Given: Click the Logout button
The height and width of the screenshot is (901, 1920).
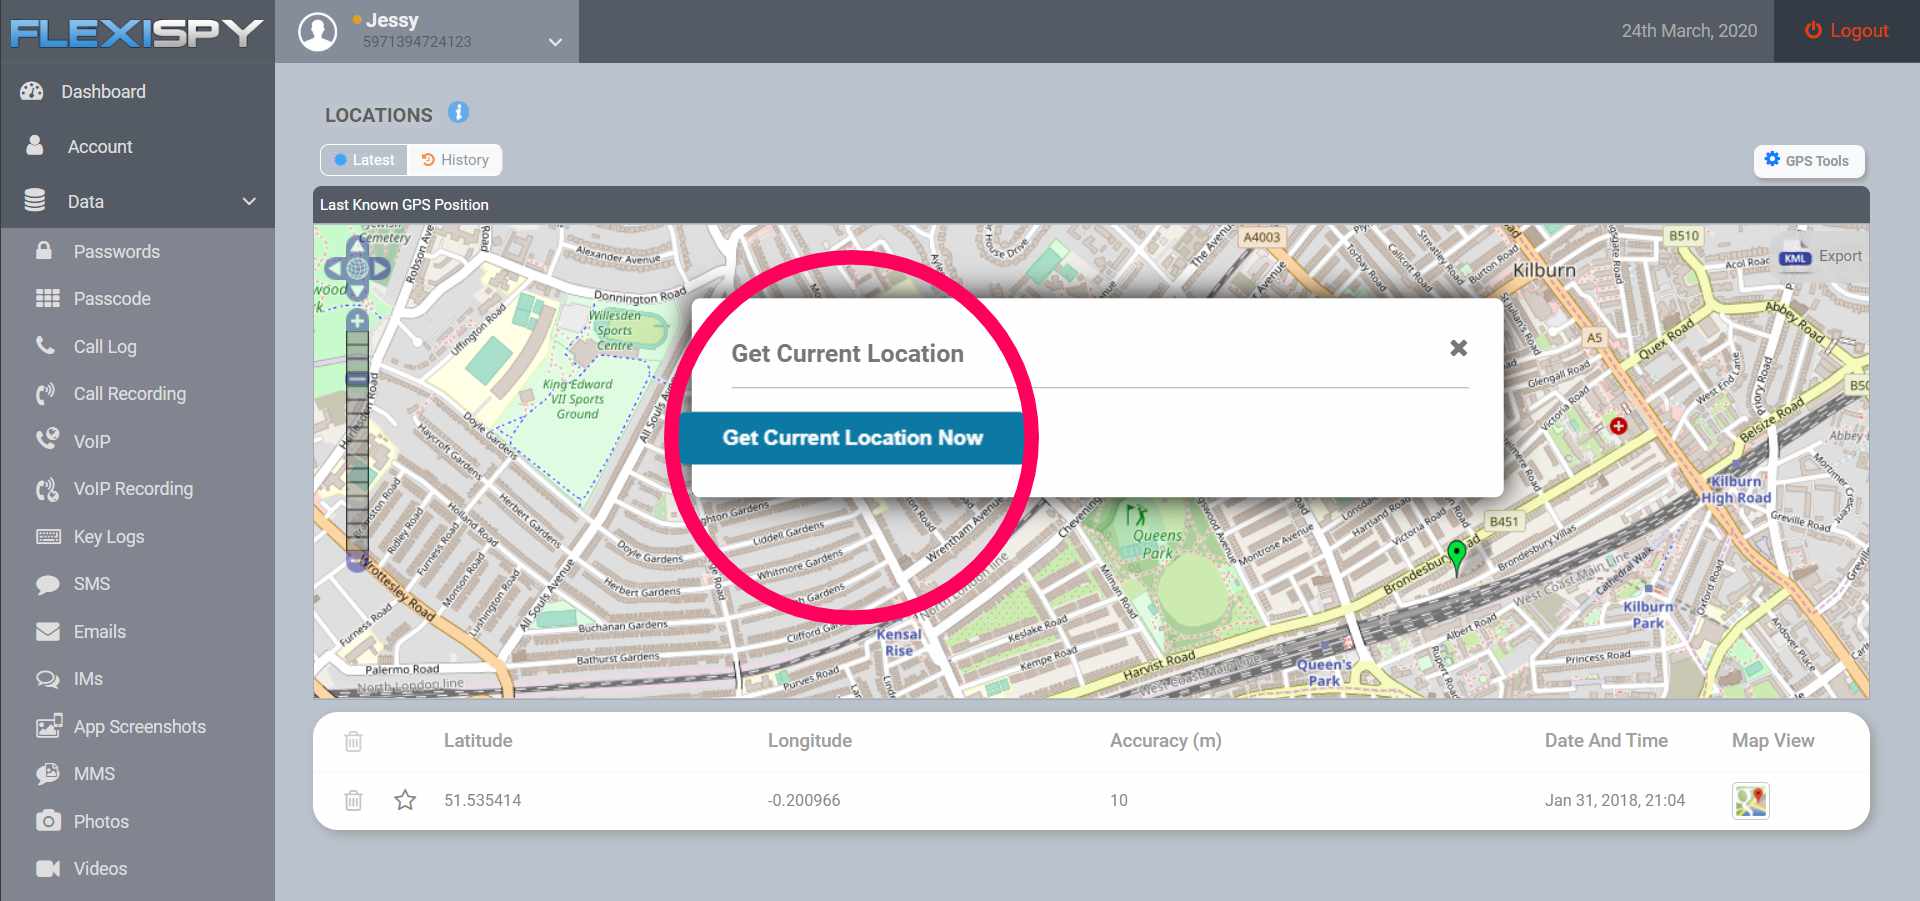Looking at the screenshot, I should [x=1847, y=31].
